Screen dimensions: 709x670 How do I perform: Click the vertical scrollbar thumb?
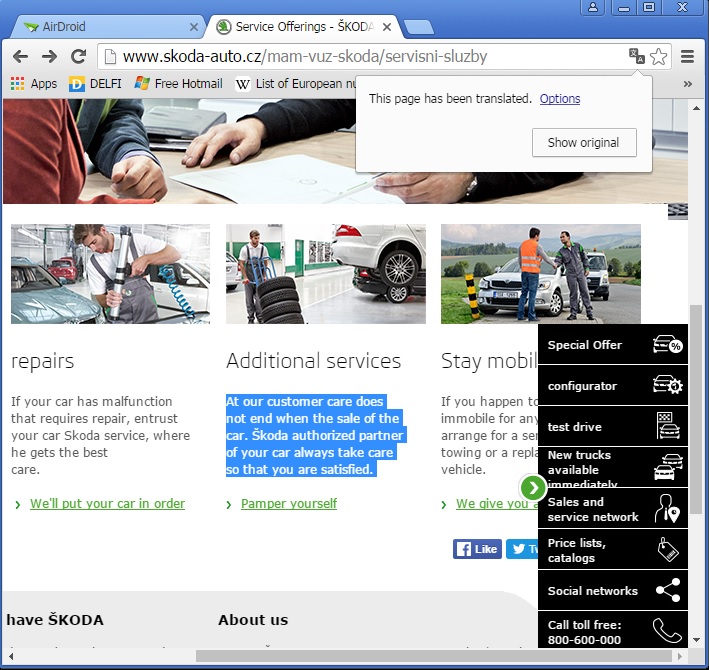696,409
